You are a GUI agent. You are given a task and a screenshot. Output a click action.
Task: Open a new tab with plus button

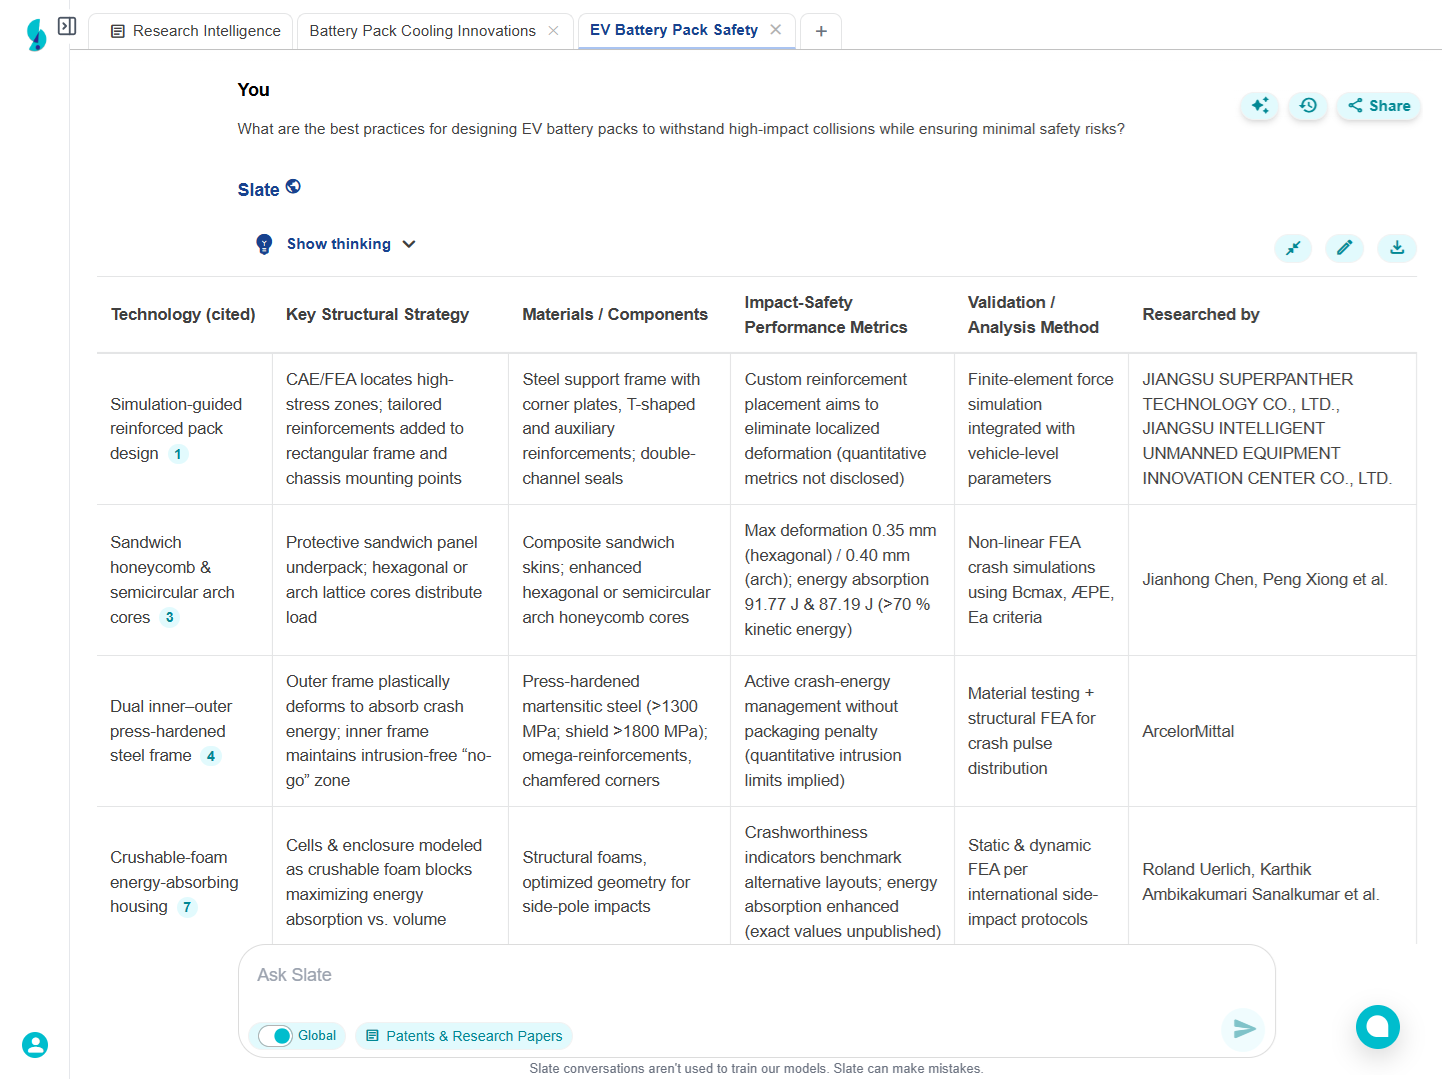(x=821, y=31)
